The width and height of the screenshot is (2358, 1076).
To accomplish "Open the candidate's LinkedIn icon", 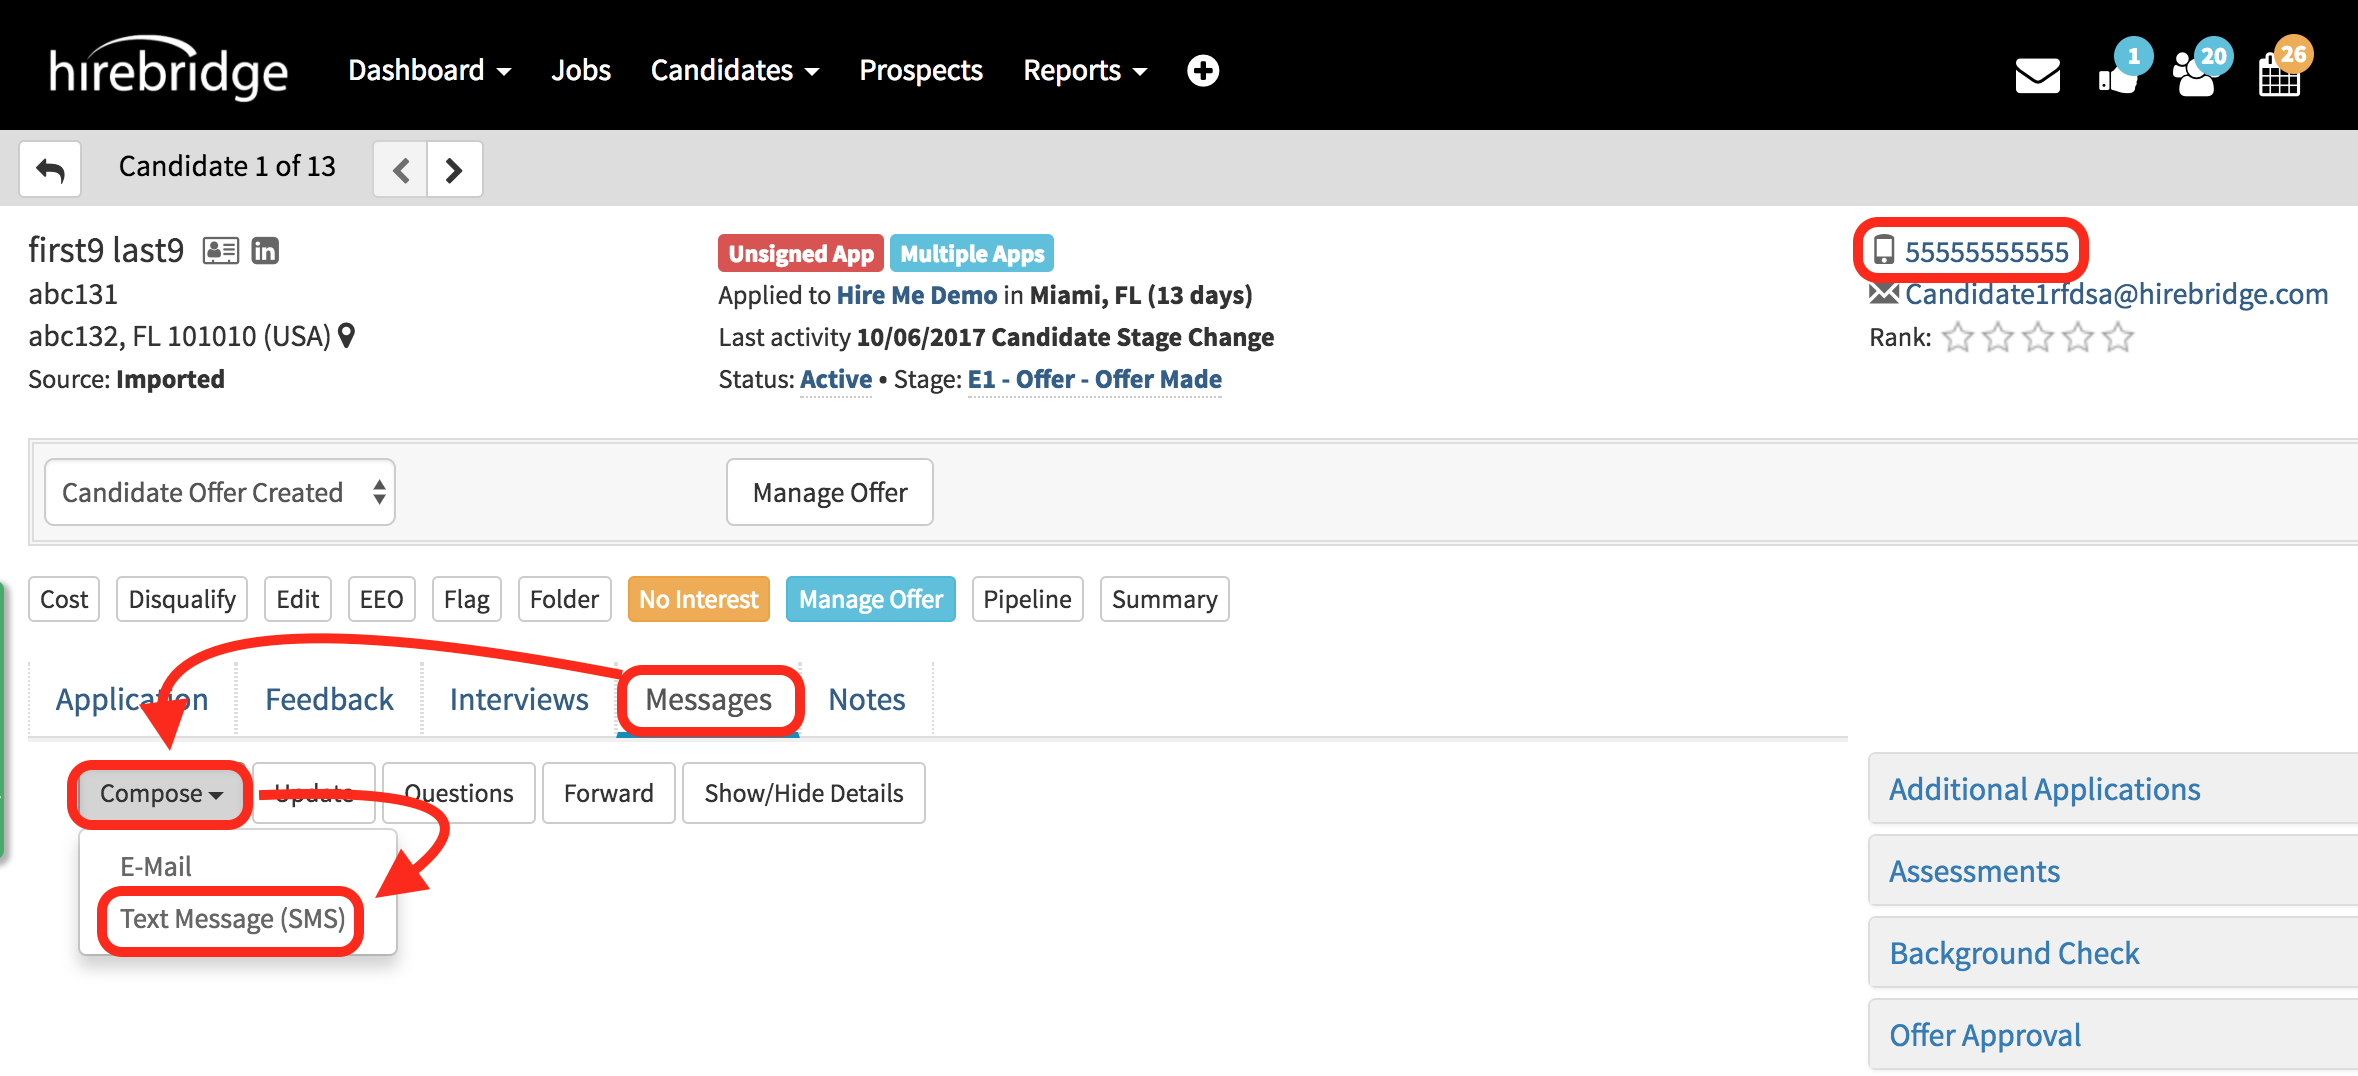I will 265,250.
